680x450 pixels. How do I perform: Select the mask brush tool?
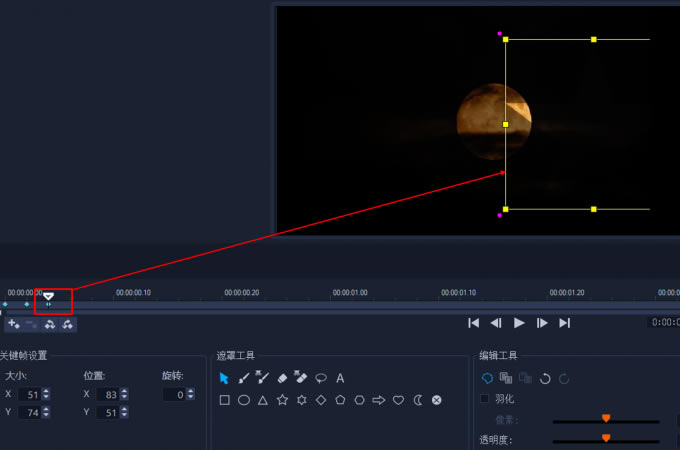[243, 378]
